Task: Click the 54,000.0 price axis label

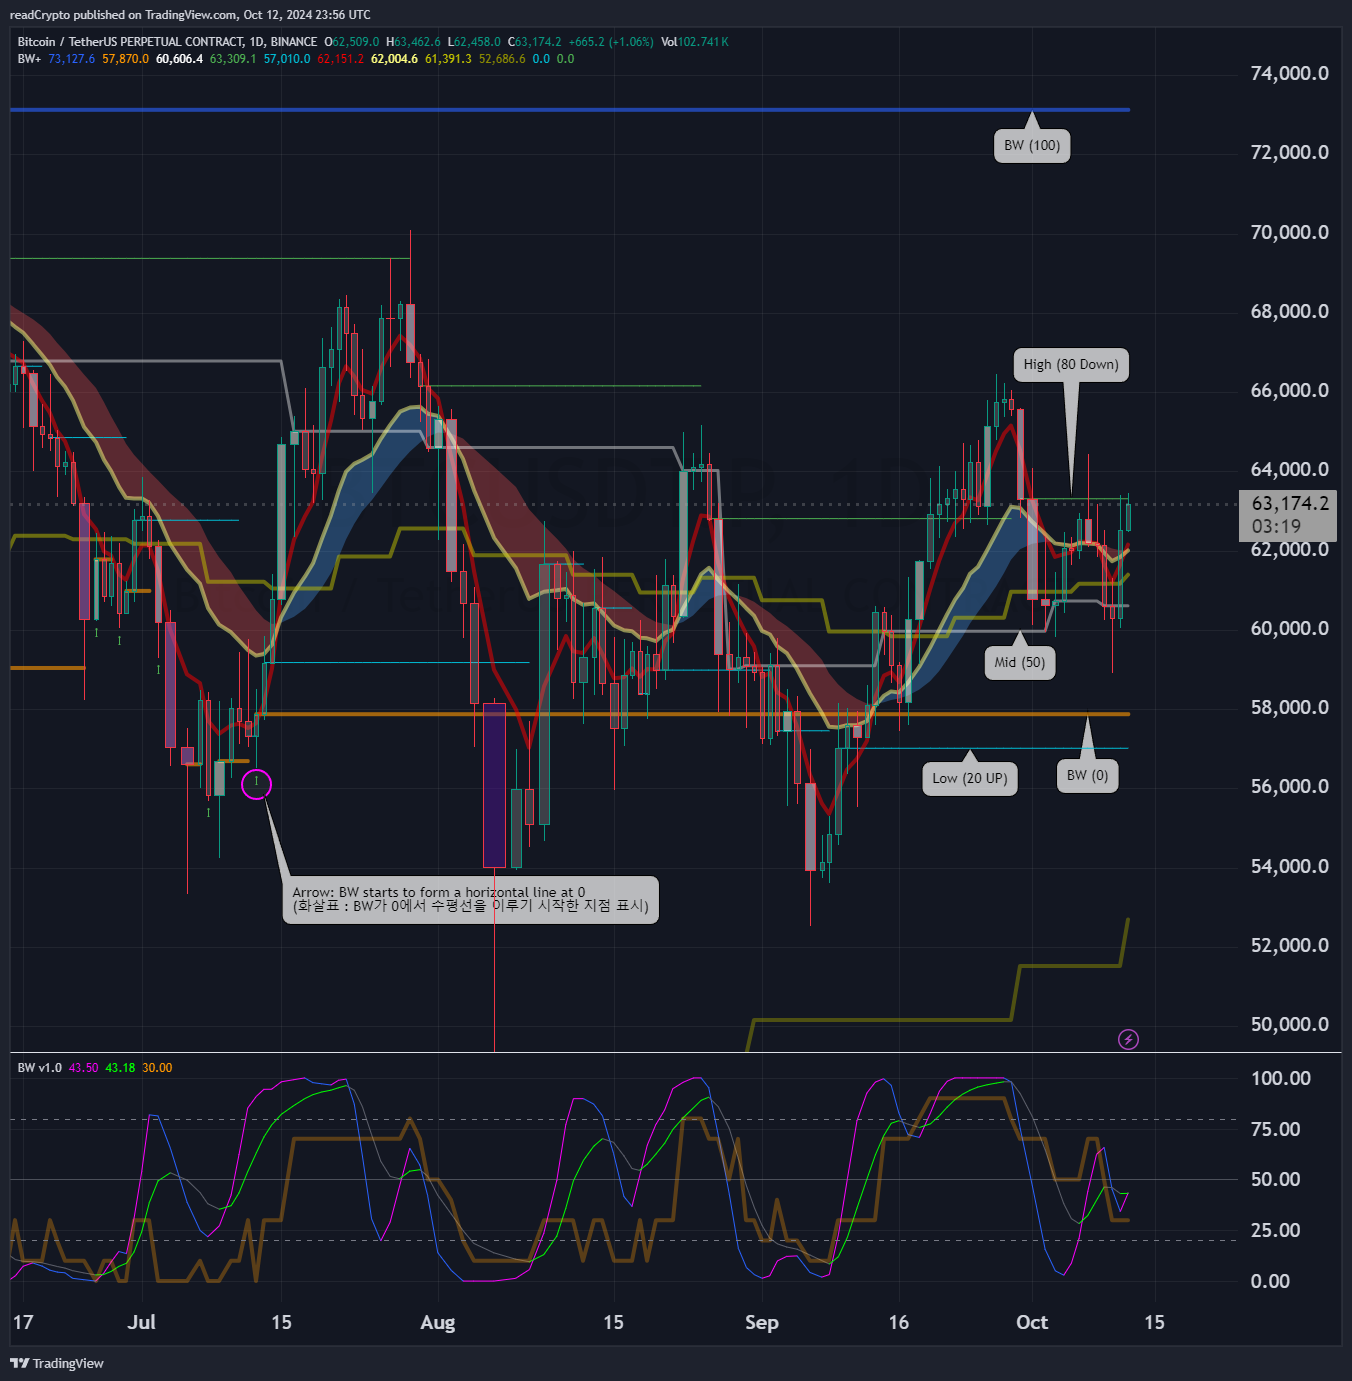Action: click(x=1290, y=866)
